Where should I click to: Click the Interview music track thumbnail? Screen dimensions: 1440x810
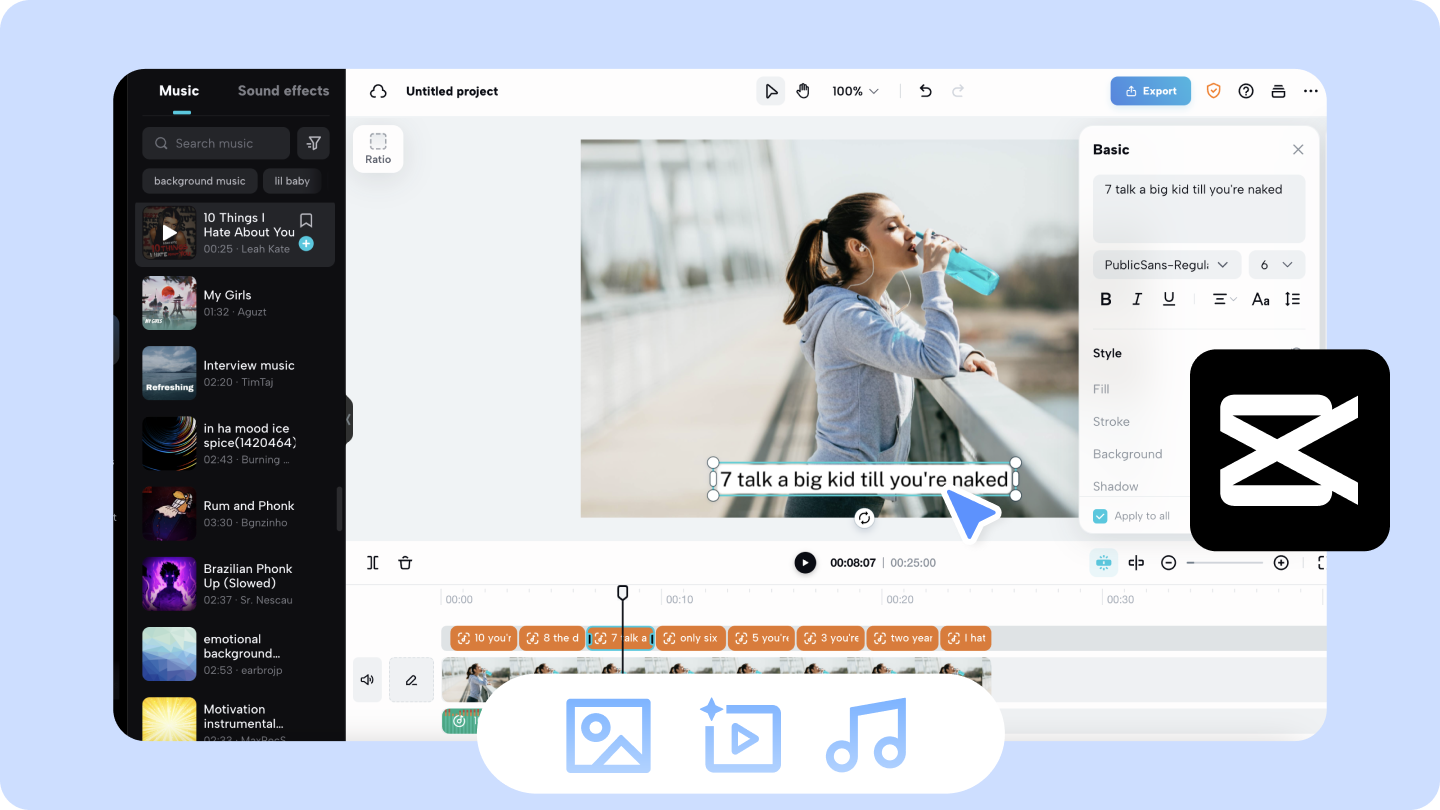(169, 373)
